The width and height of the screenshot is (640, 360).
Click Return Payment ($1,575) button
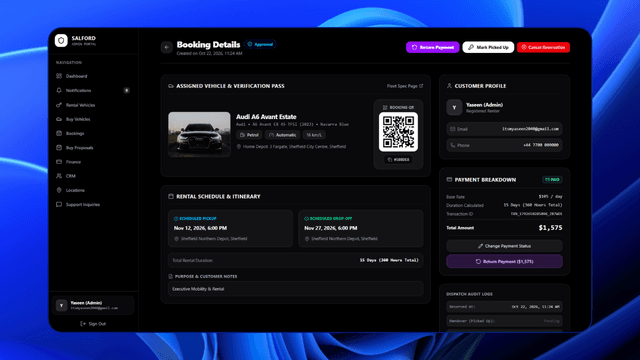504,261
